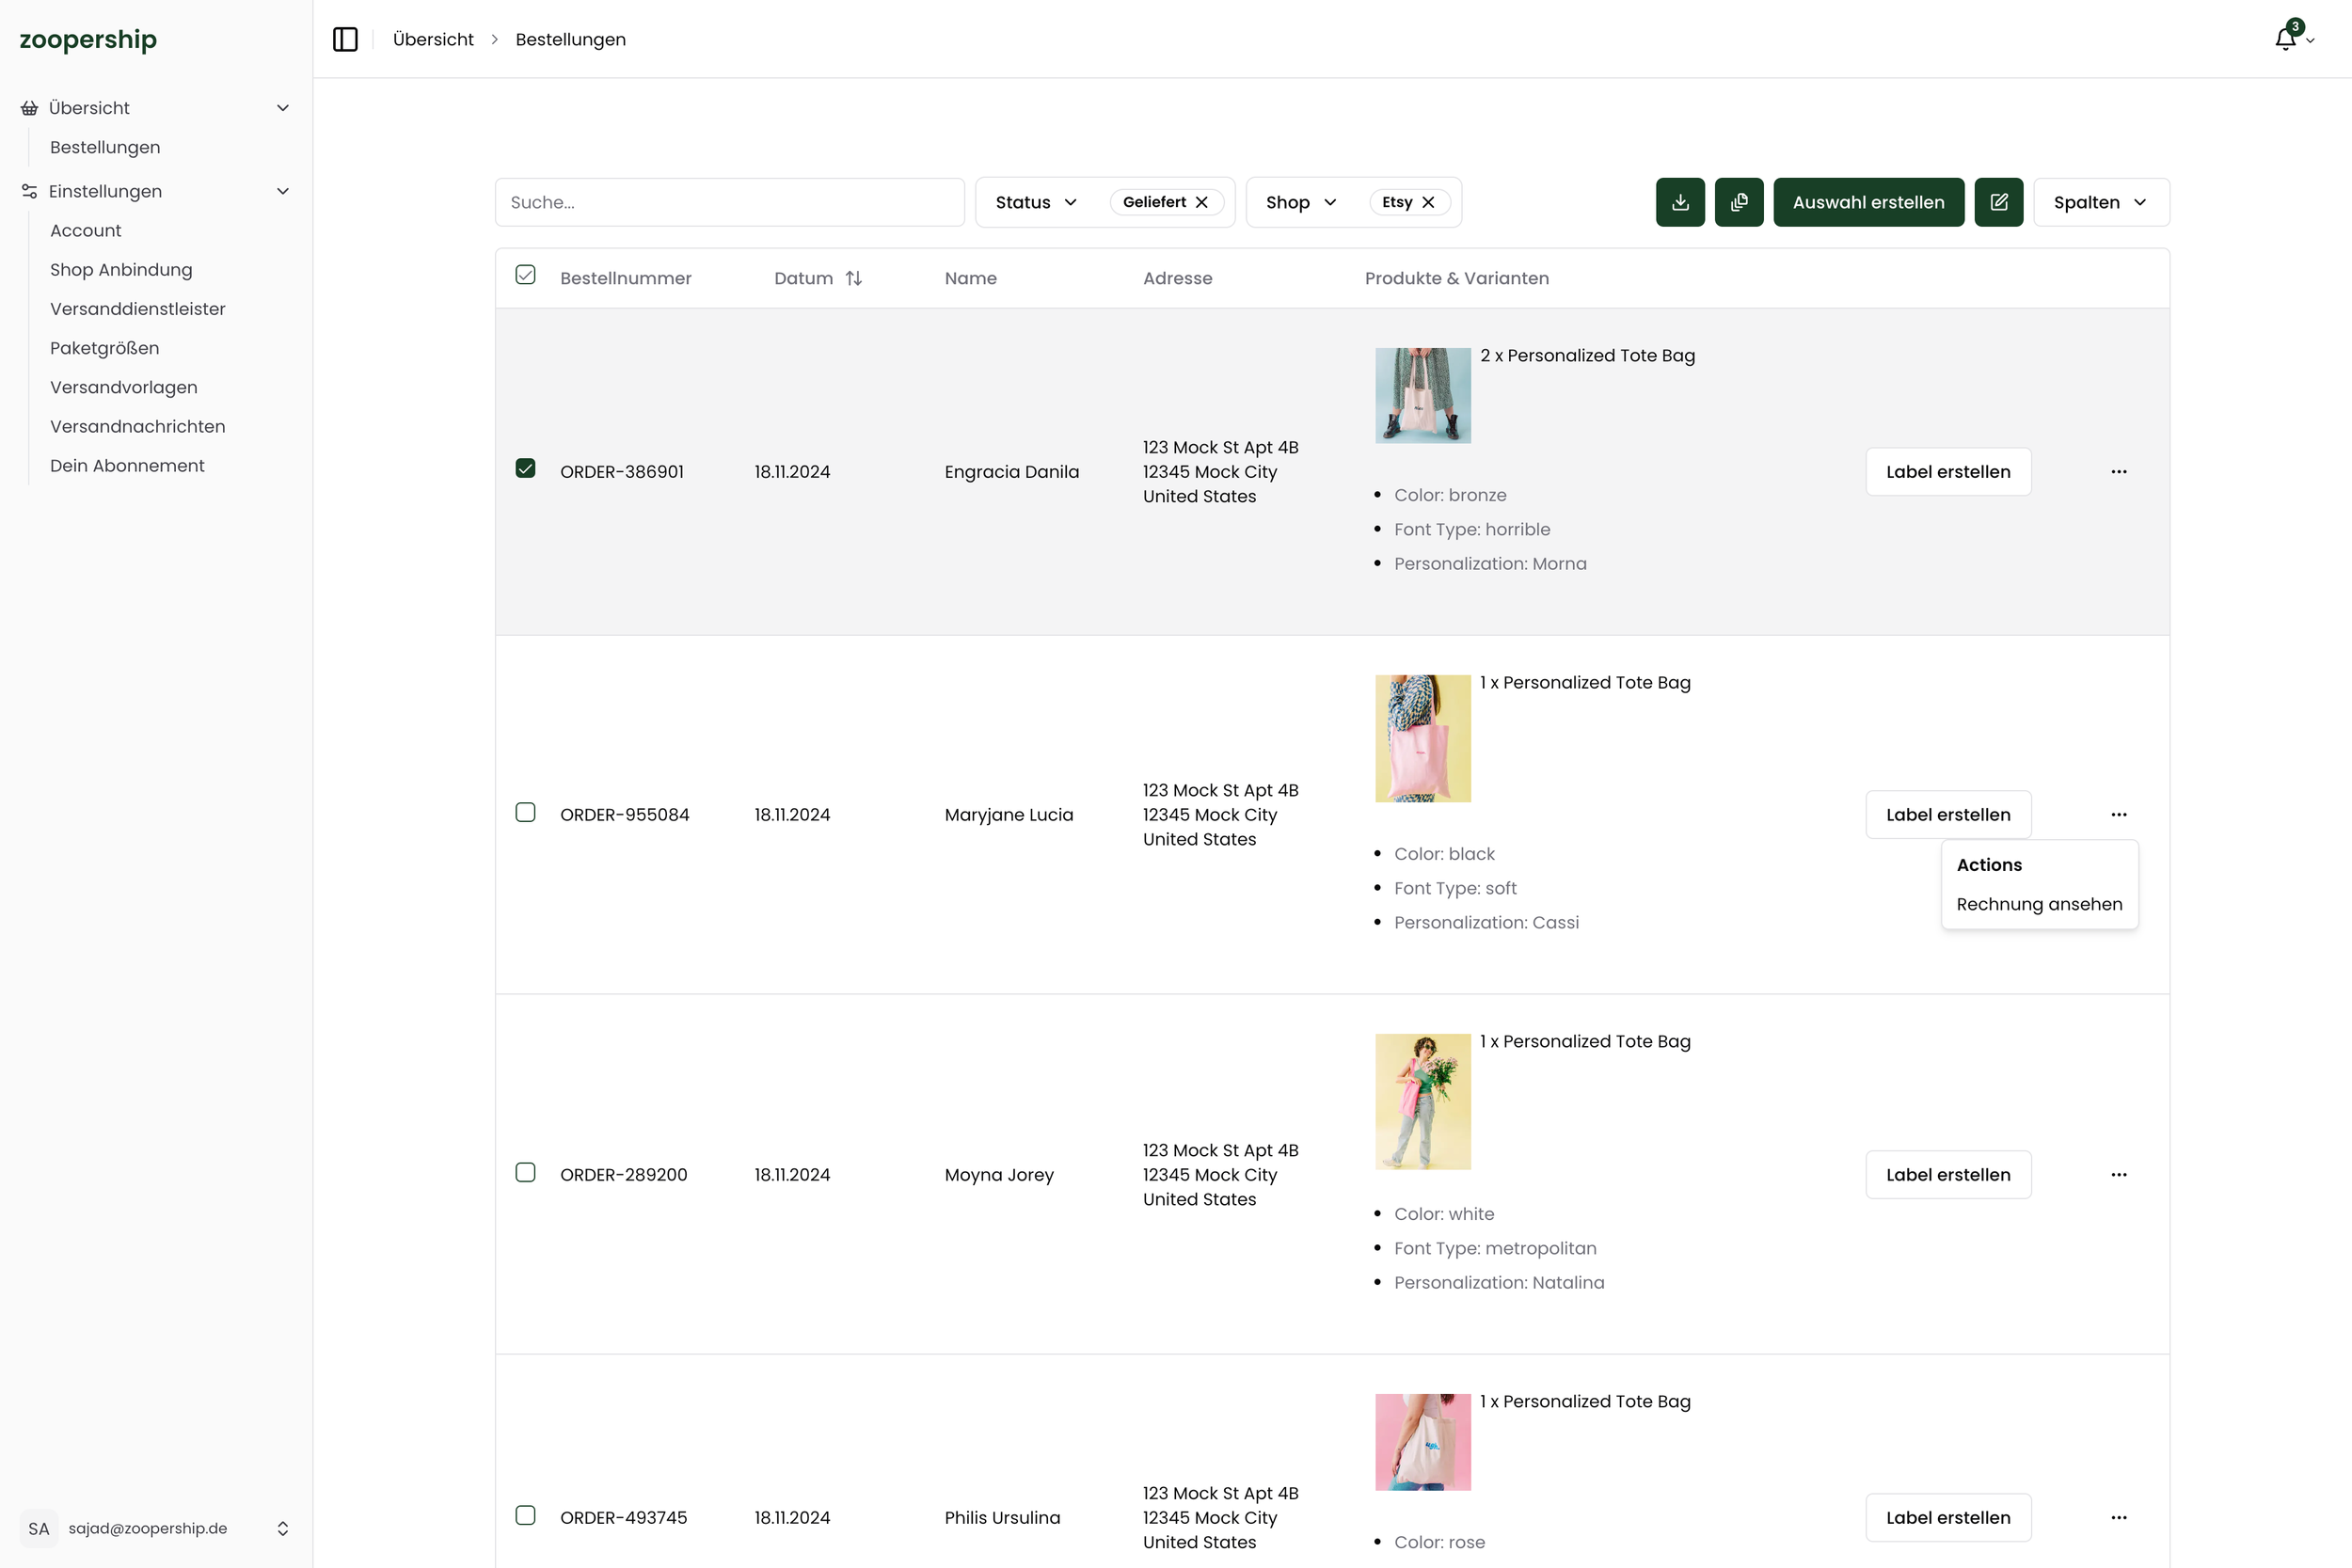Click the download icon button

1680,202
